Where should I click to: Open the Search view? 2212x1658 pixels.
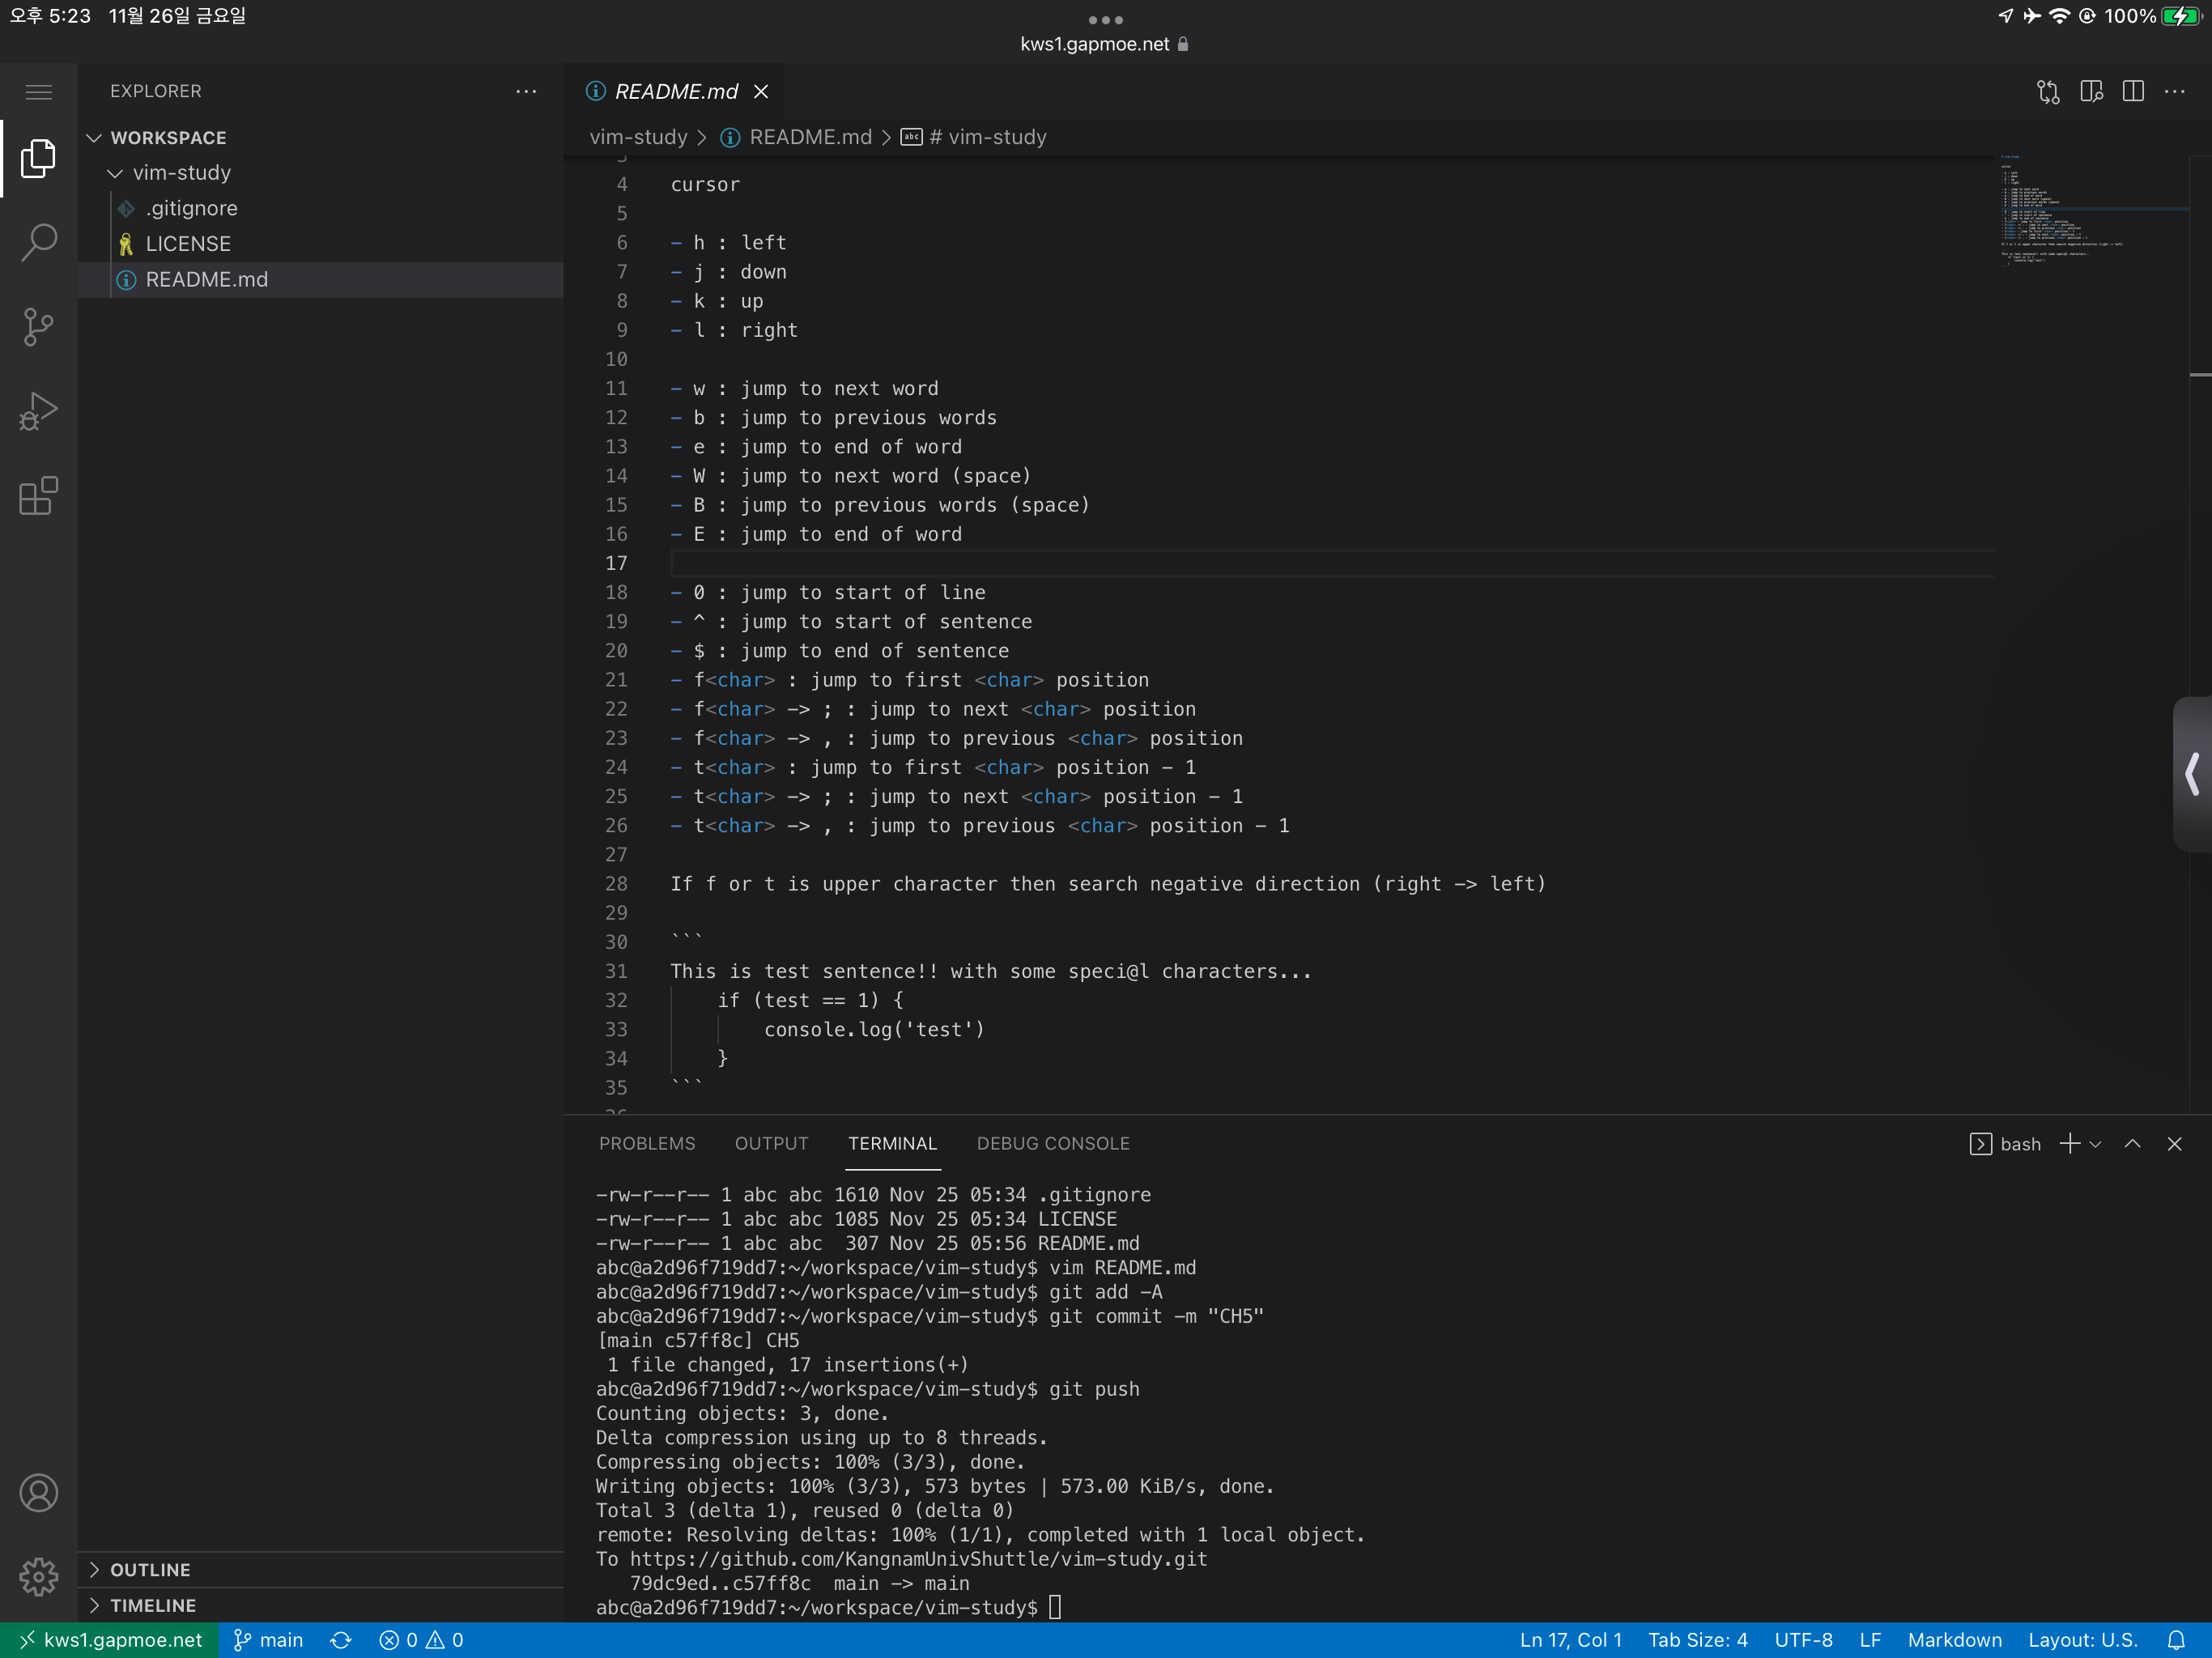[x=38, y=242]
